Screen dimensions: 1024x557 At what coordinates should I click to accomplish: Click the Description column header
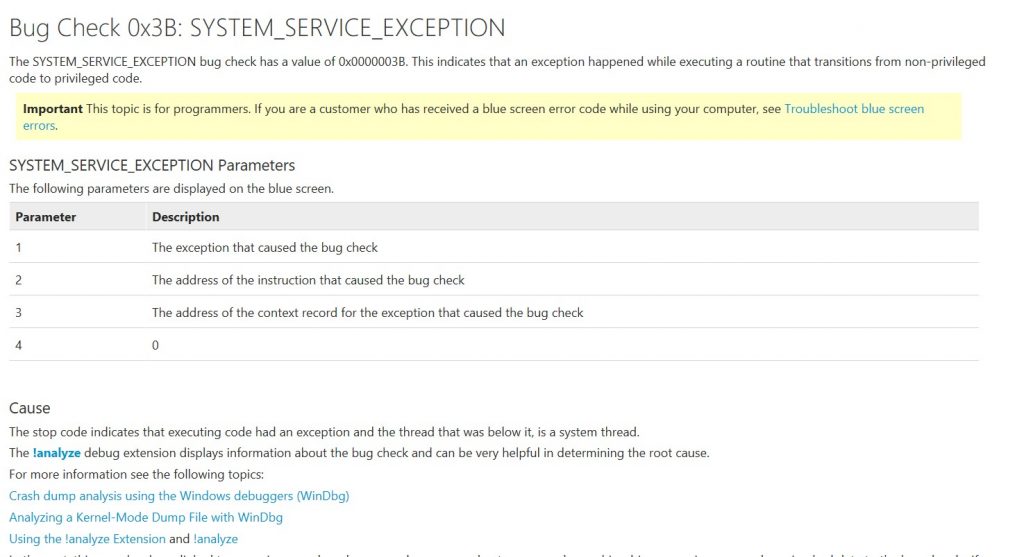[186, 217]
